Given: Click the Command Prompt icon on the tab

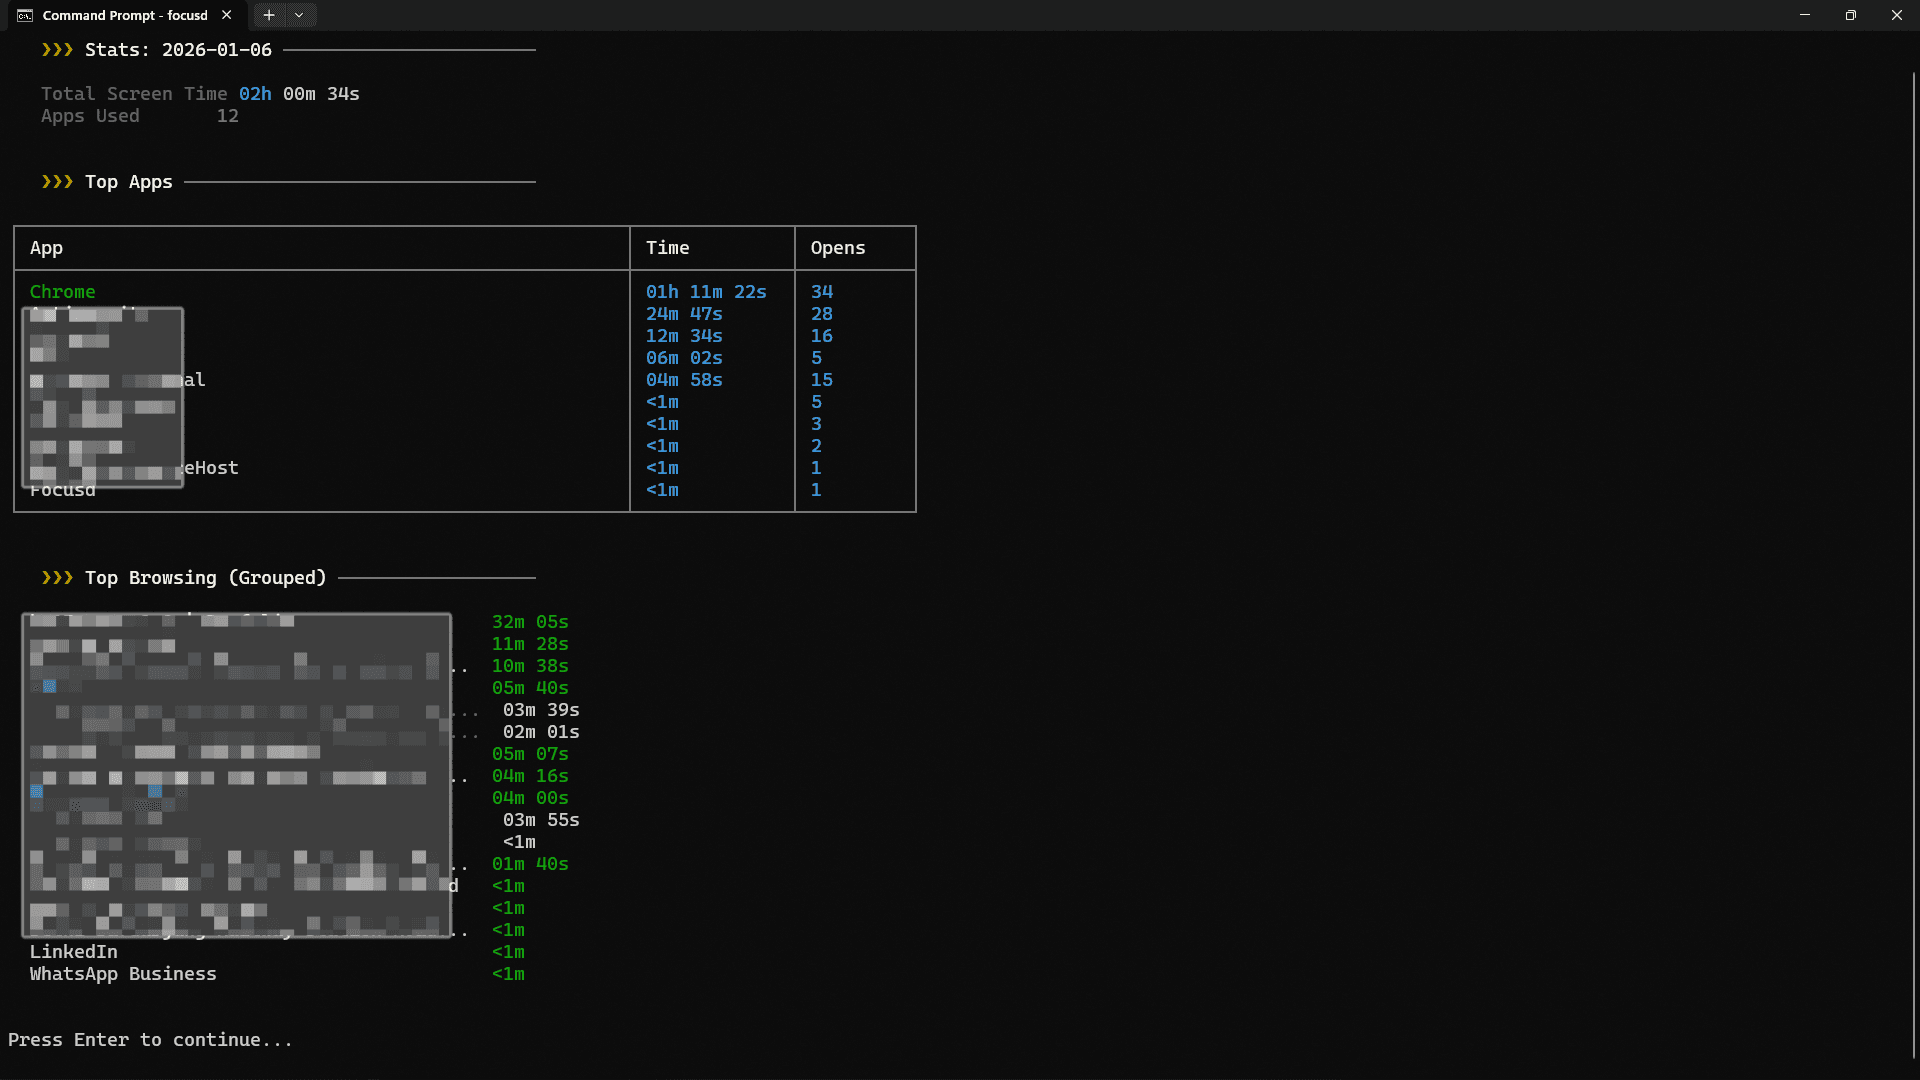Looking at the screenshot, I should [x=25, y=15].
